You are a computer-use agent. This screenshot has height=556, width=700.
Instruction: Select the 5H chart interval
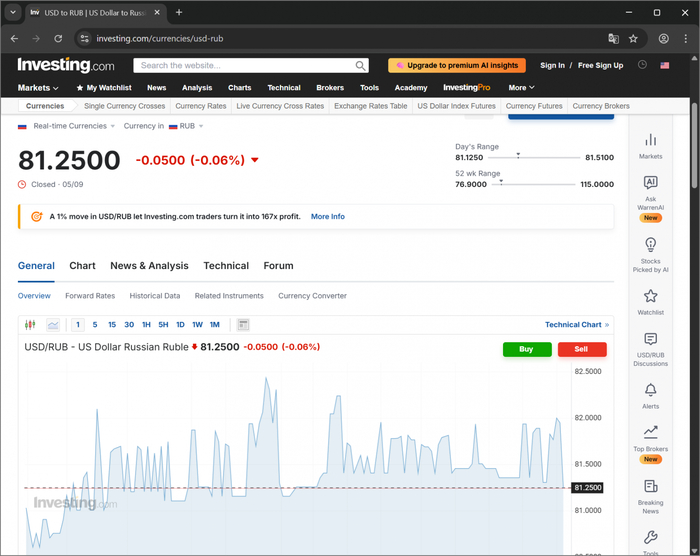click(x=163, y=325)
